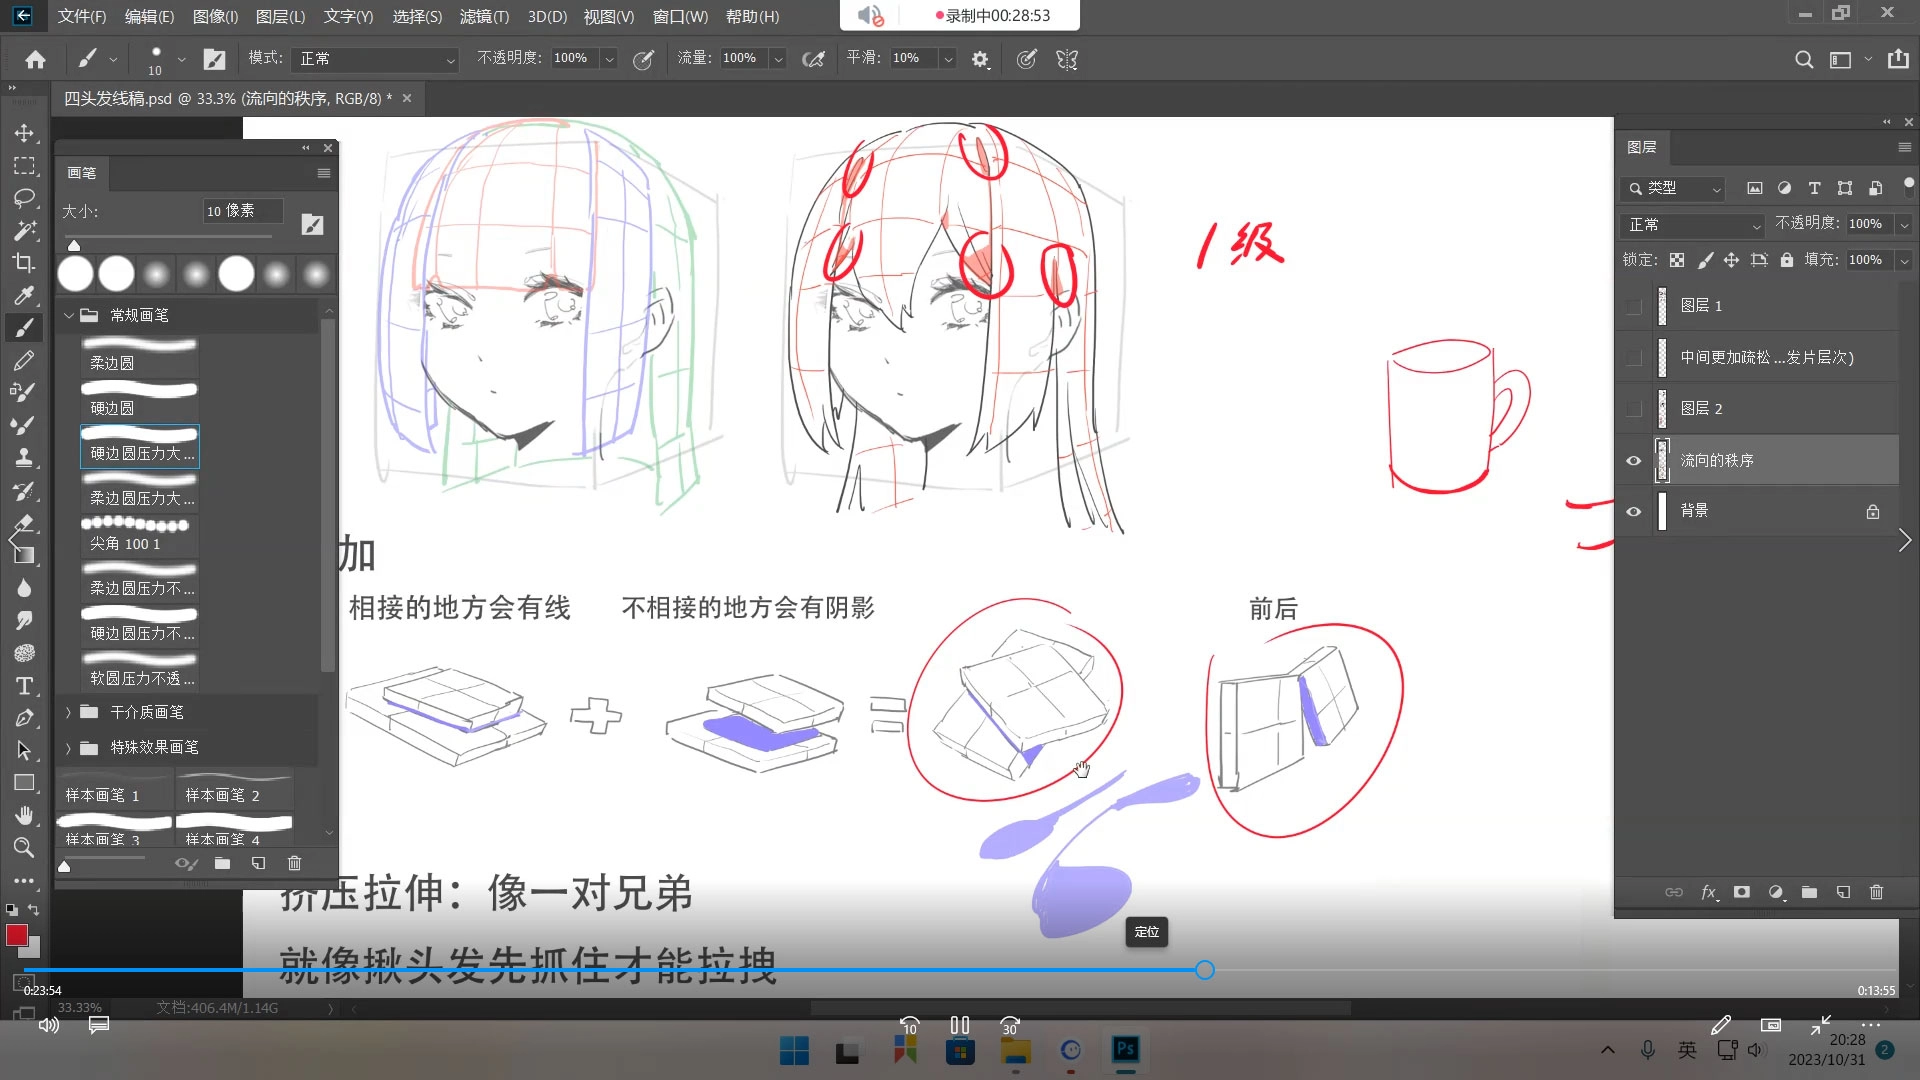Image resolution: width=1920 pixels, height=1080 pixels.
Task: Choose the 硬边圆 brush preset
Action: [139, 399]
